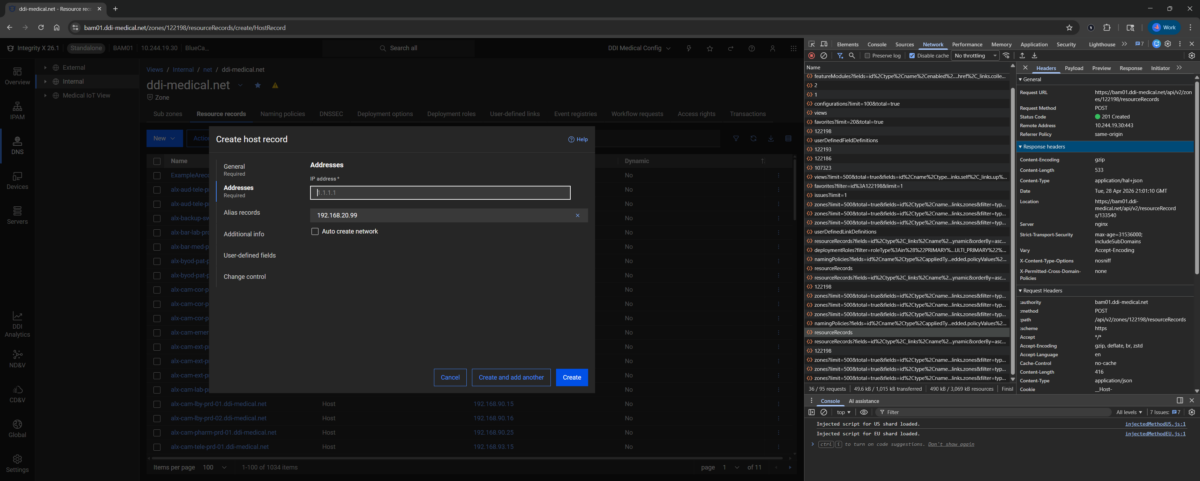The width and height of the screenshot is (1200, 481).
Task: Open DDI Analytics in the sidebar
Action: 16,324
